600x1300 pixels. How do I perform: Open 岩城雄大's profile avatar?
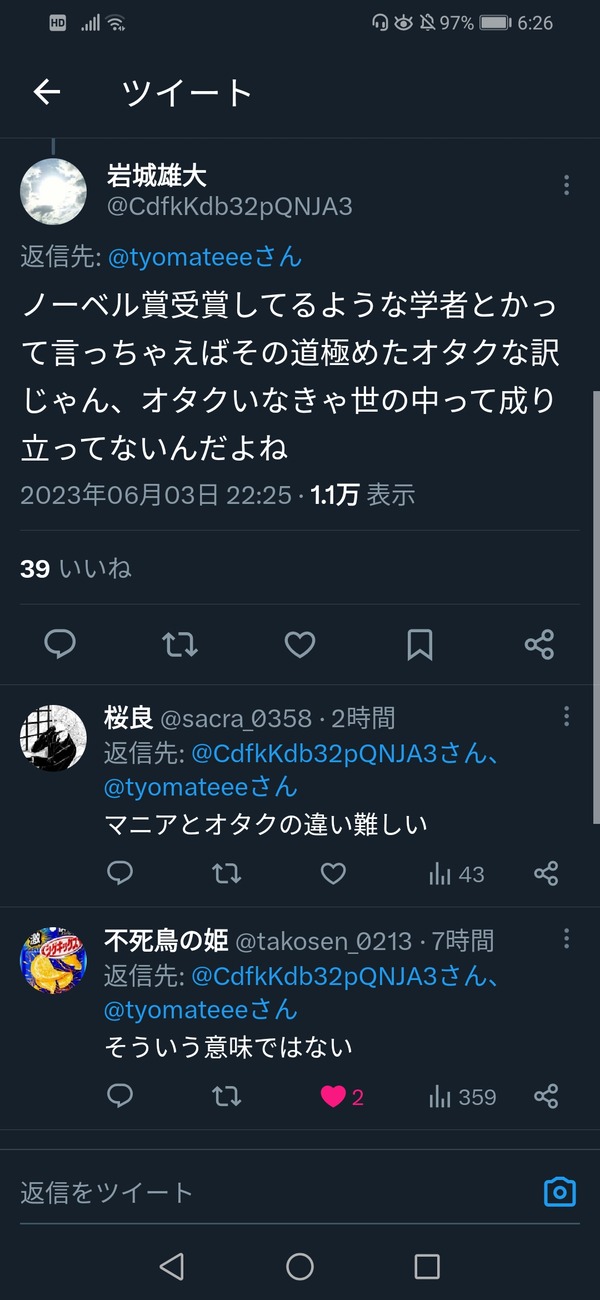pyautogui.click(x=53, y=192)
